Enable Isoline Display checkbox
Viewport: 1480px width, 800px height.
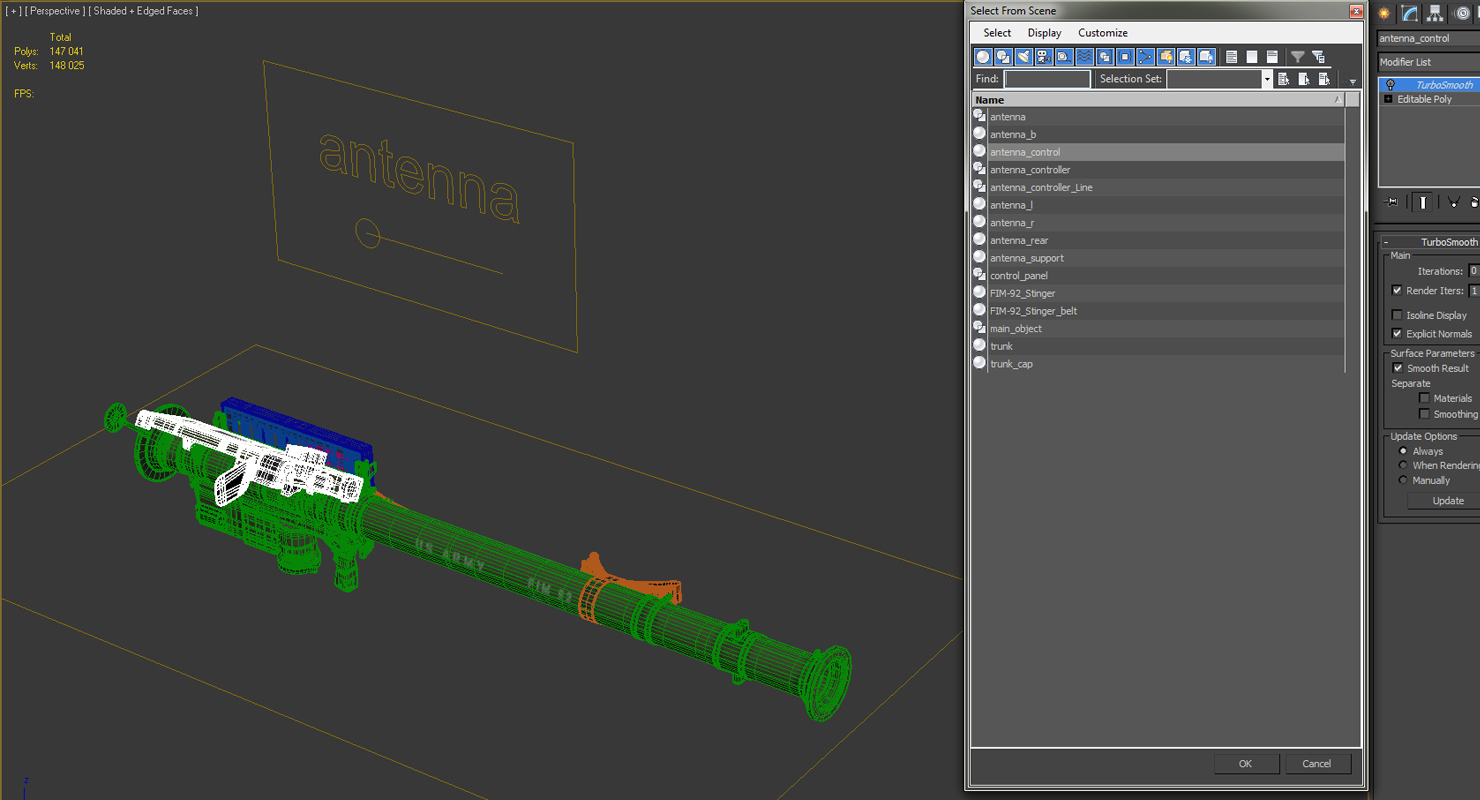(x=1397, y=315)
